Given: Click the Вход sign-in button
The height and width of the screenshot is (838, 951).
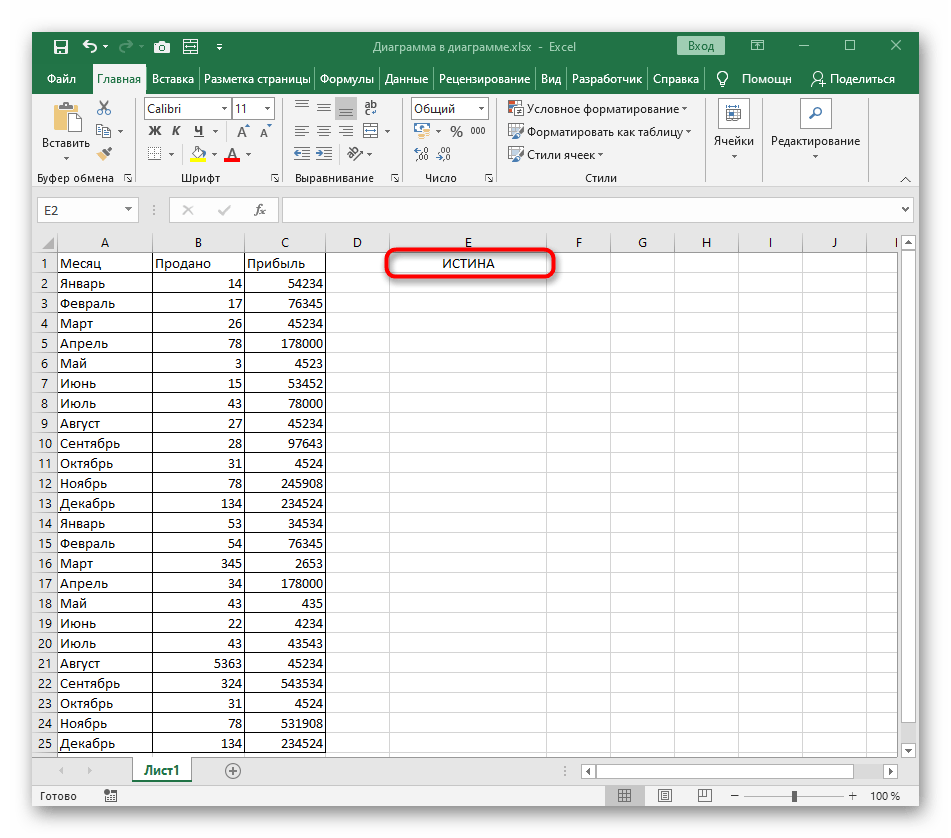Looking at the screenshot, I should click(701, 46).
